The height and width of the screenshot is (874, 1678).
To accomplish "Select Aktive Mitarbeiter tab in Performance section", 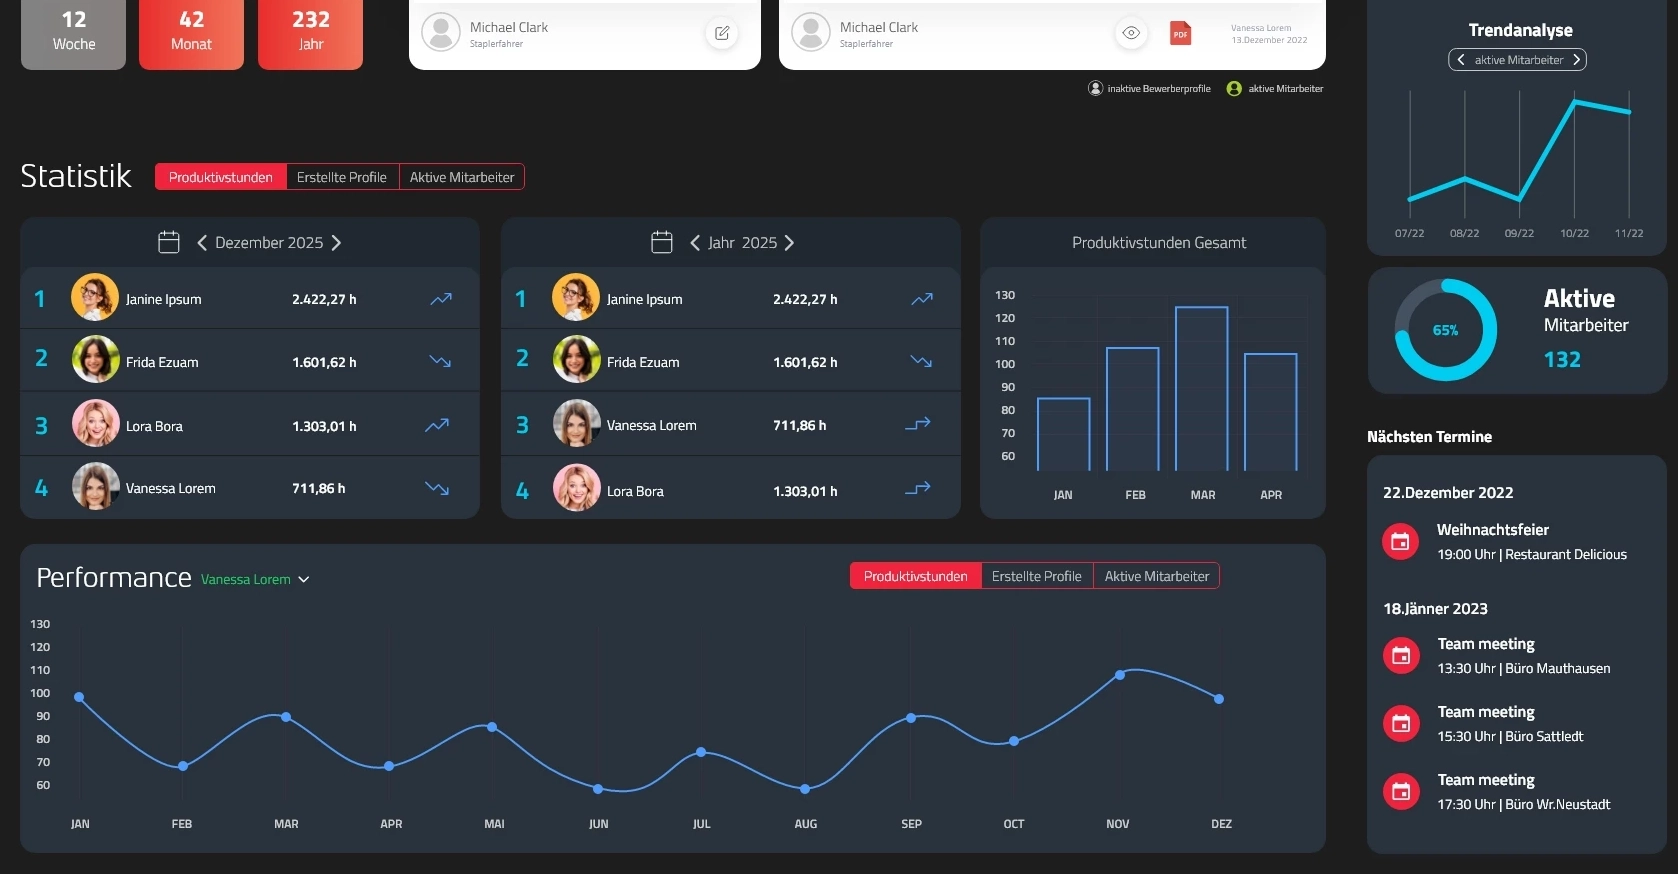I will [x=1156, y=576].
